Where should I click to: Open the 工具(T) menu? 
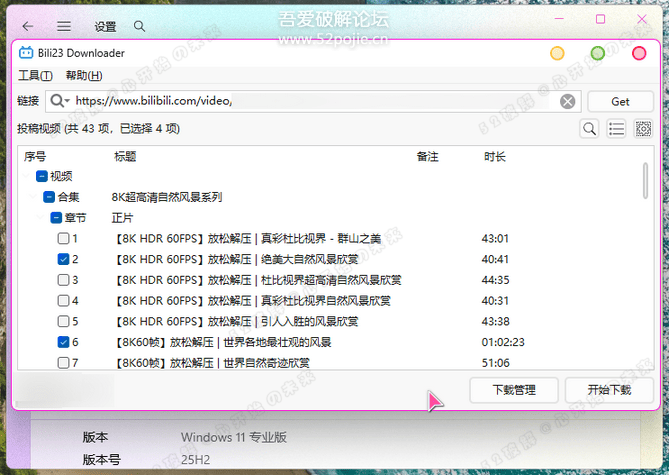[35, 76]
